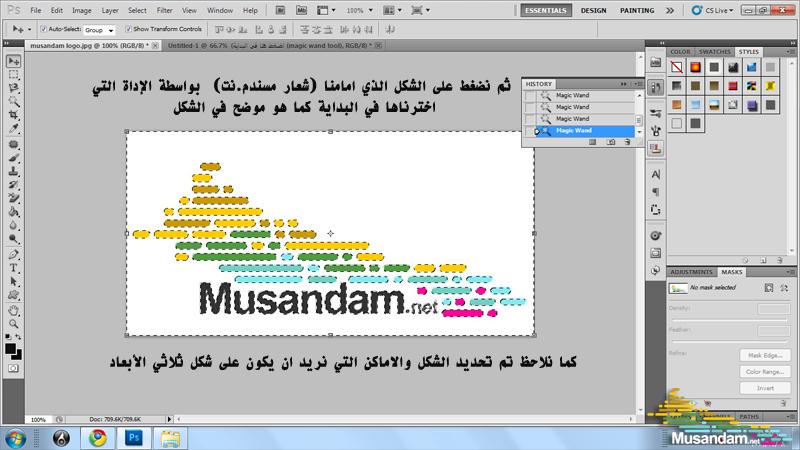Screen dimensions: 800x450
Task: Select the Clone Stamp tool
Action: [13, 171]
